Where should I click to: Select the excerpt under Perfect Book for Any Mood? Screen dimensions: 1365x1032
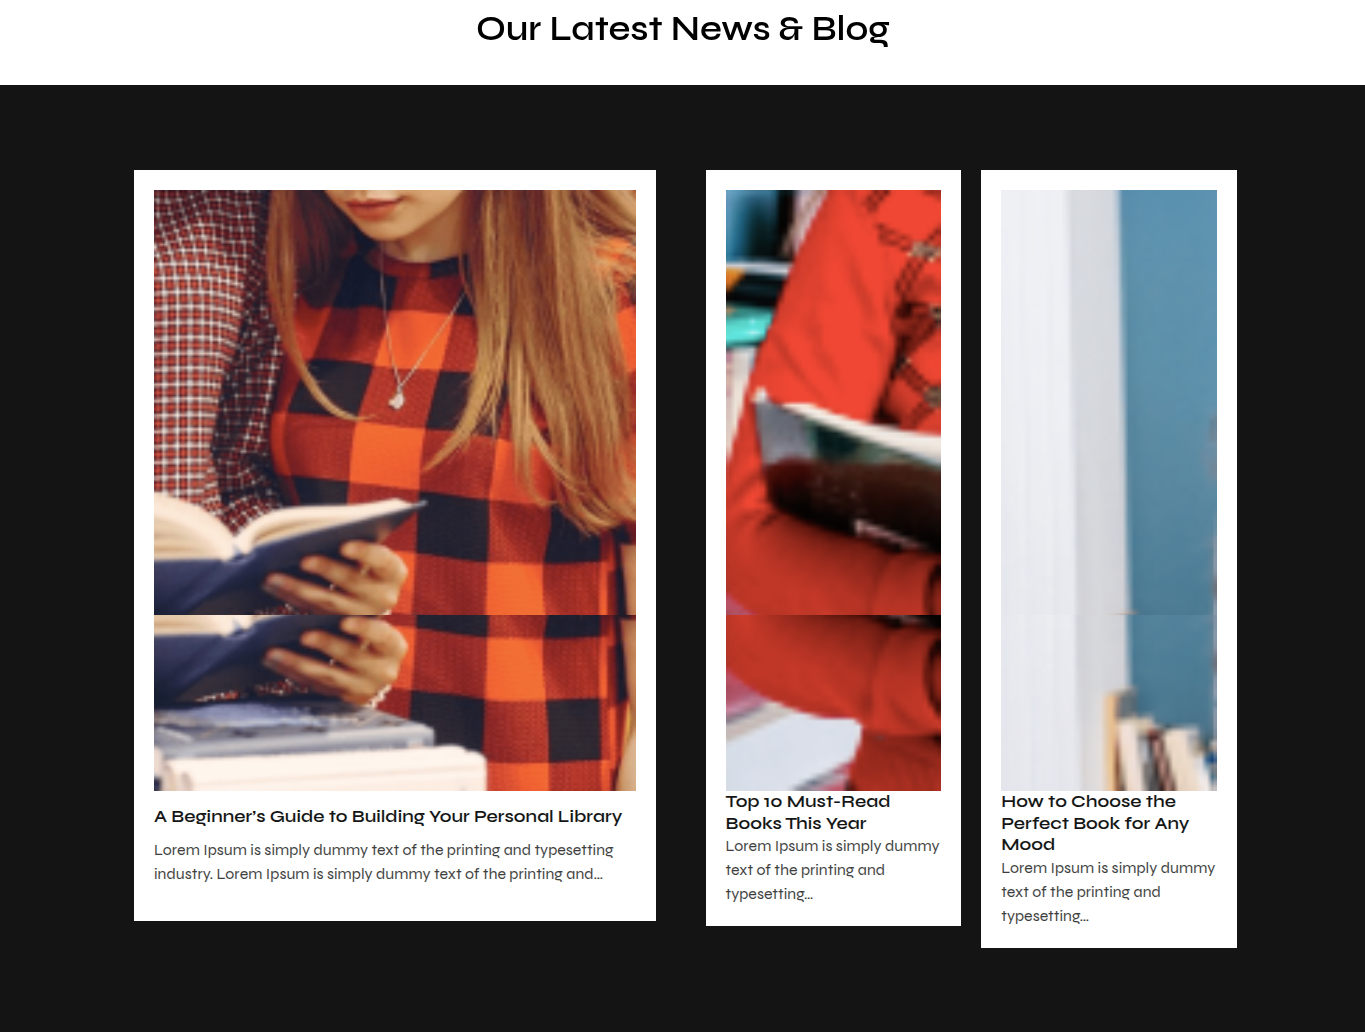pyautogui.click(x=1108, y=892)
